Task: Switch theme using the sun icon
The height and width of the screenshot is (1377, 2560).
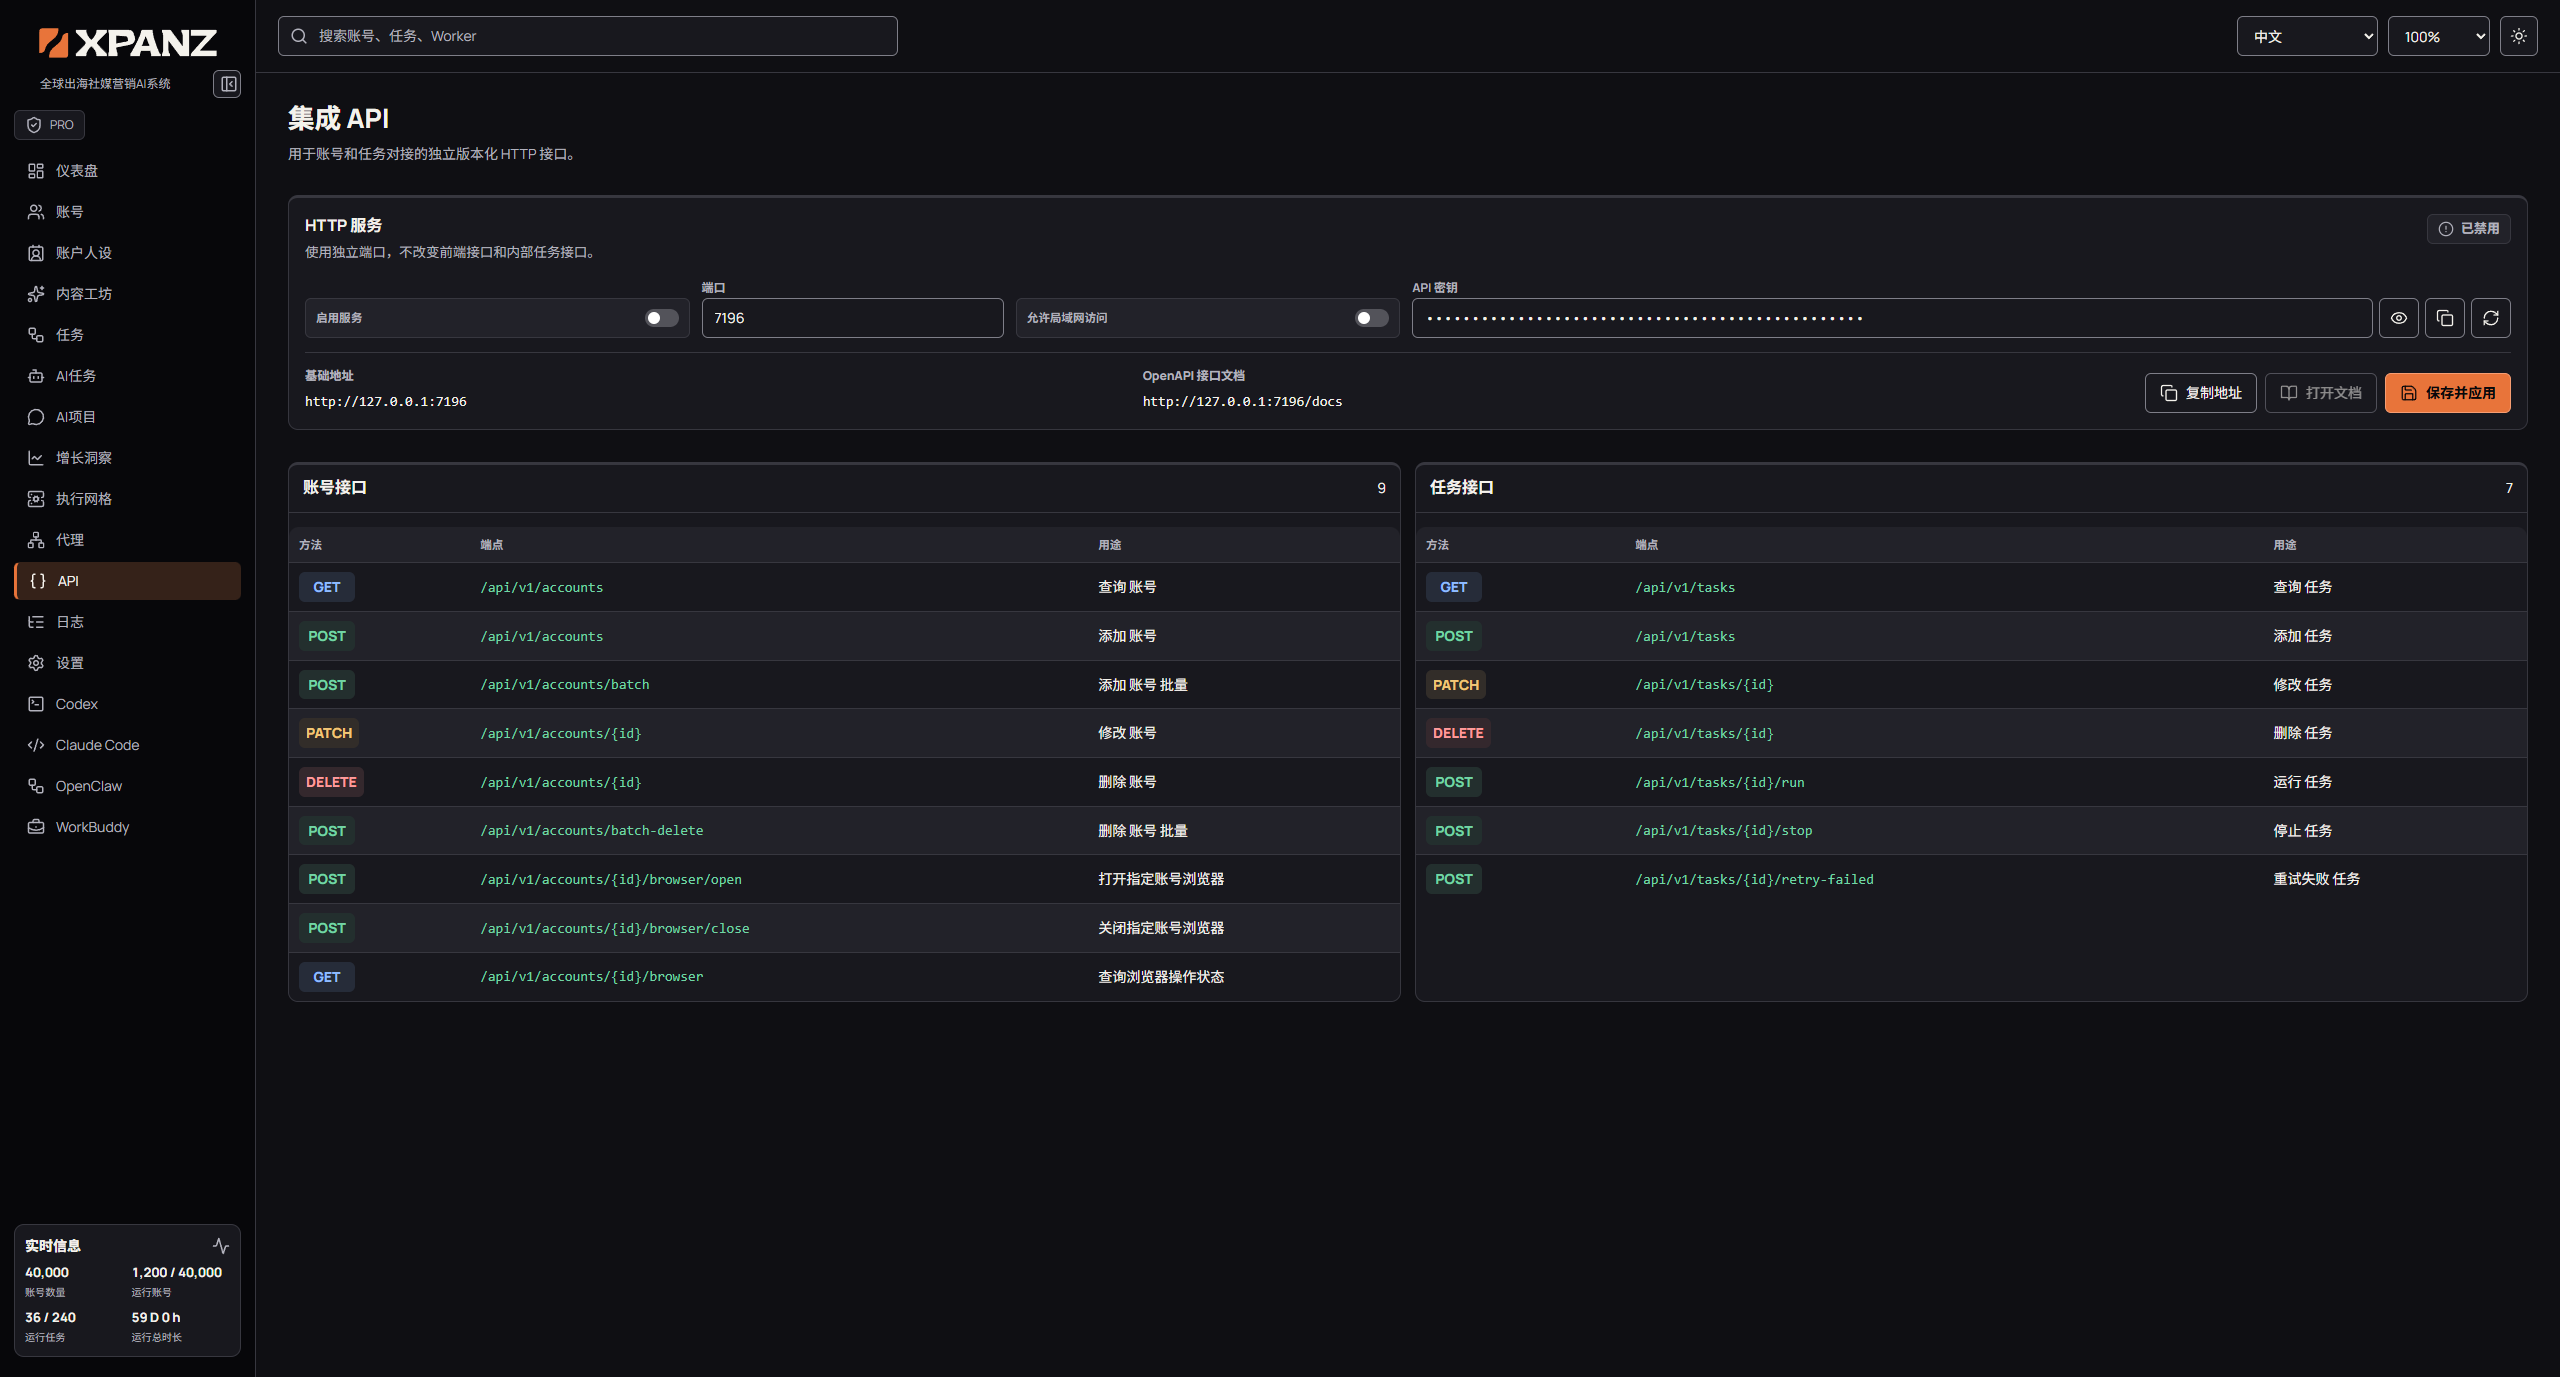Action: (2518, 36)
